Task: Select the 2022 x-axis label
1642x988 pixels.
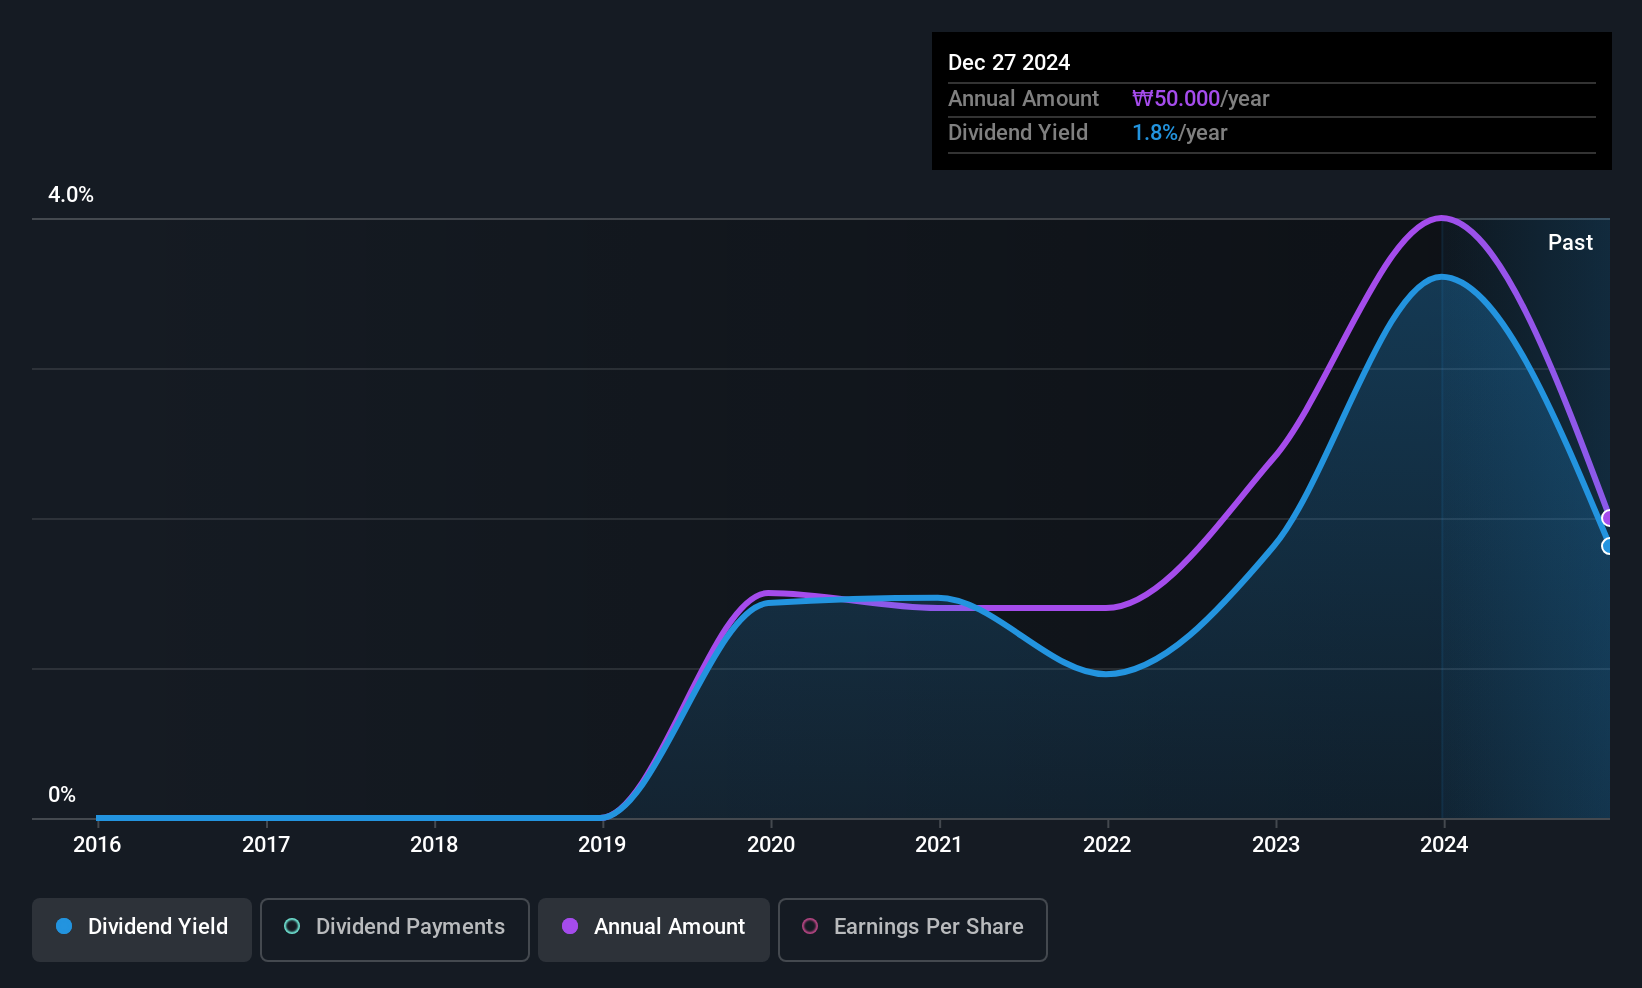Action: pos(1107,844)
